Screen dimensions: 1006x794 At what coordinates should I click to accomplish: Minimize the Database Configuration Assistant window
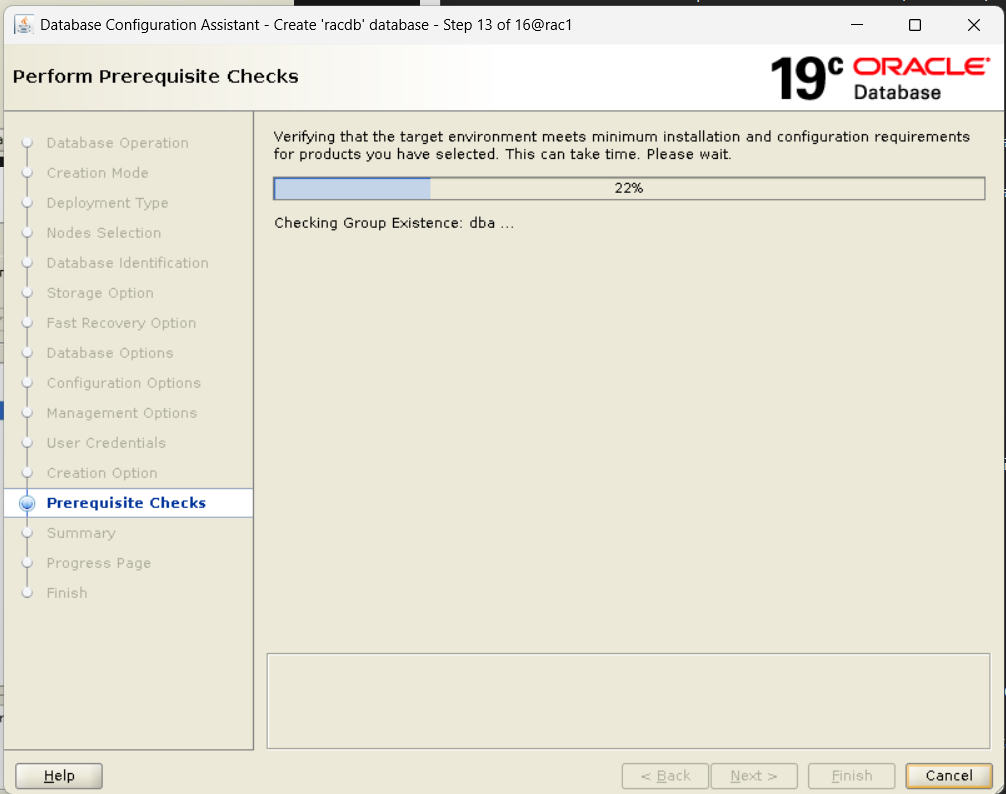coord(857,25)
